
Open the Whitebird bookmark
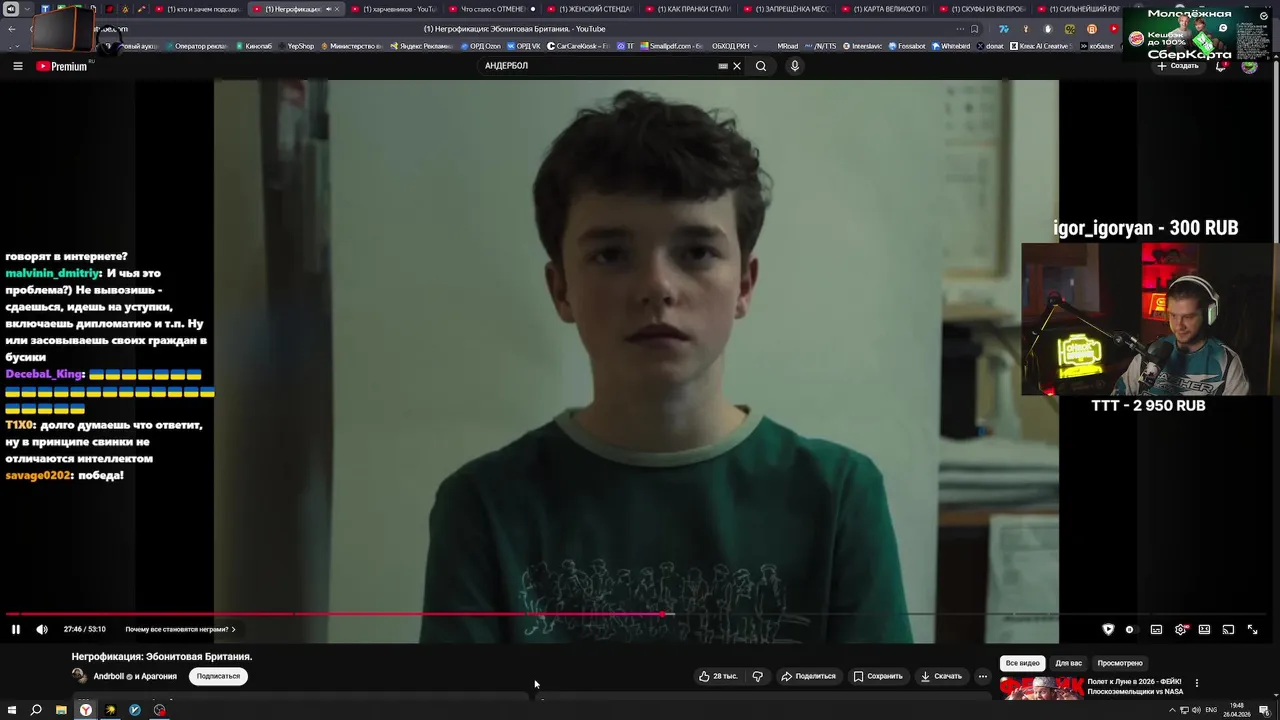pos(951,46)
